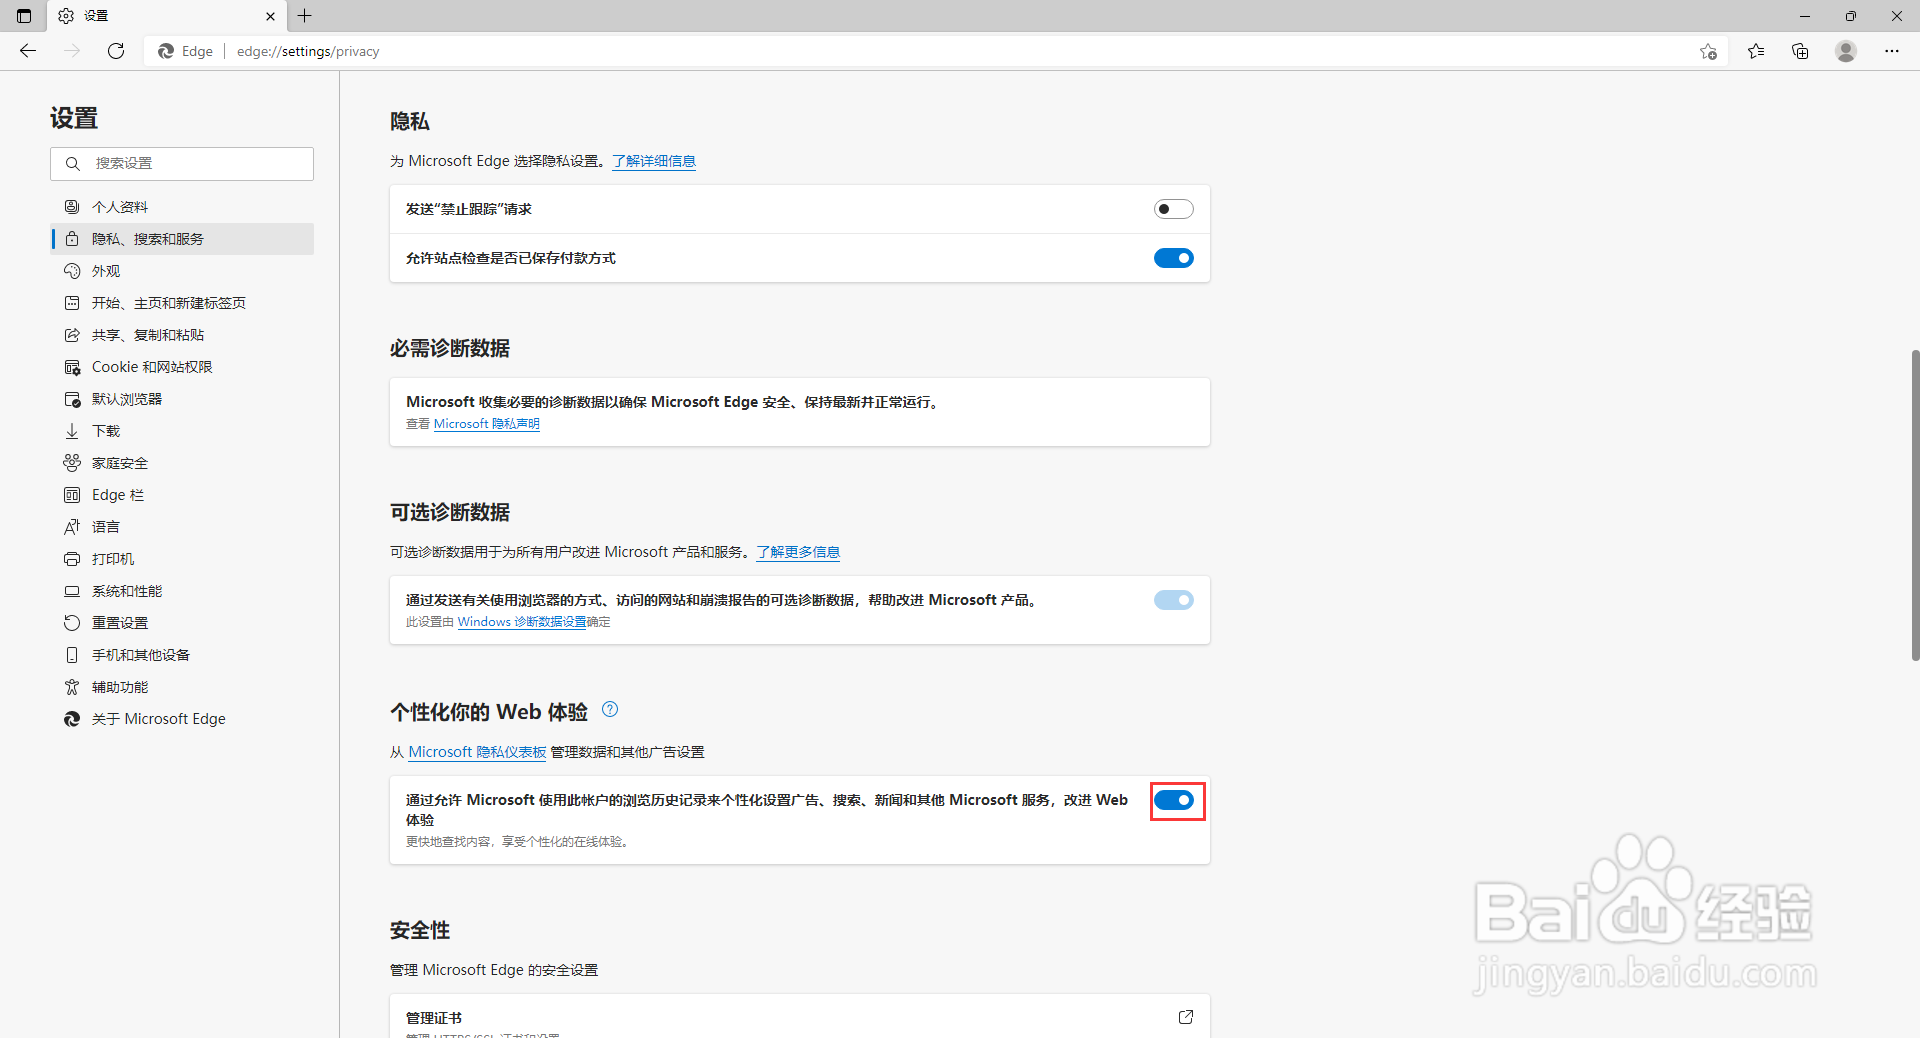Screen dimensions: 1920x1038
Task: Select the 设置 browser tab
Action: (x=166, y=16)
